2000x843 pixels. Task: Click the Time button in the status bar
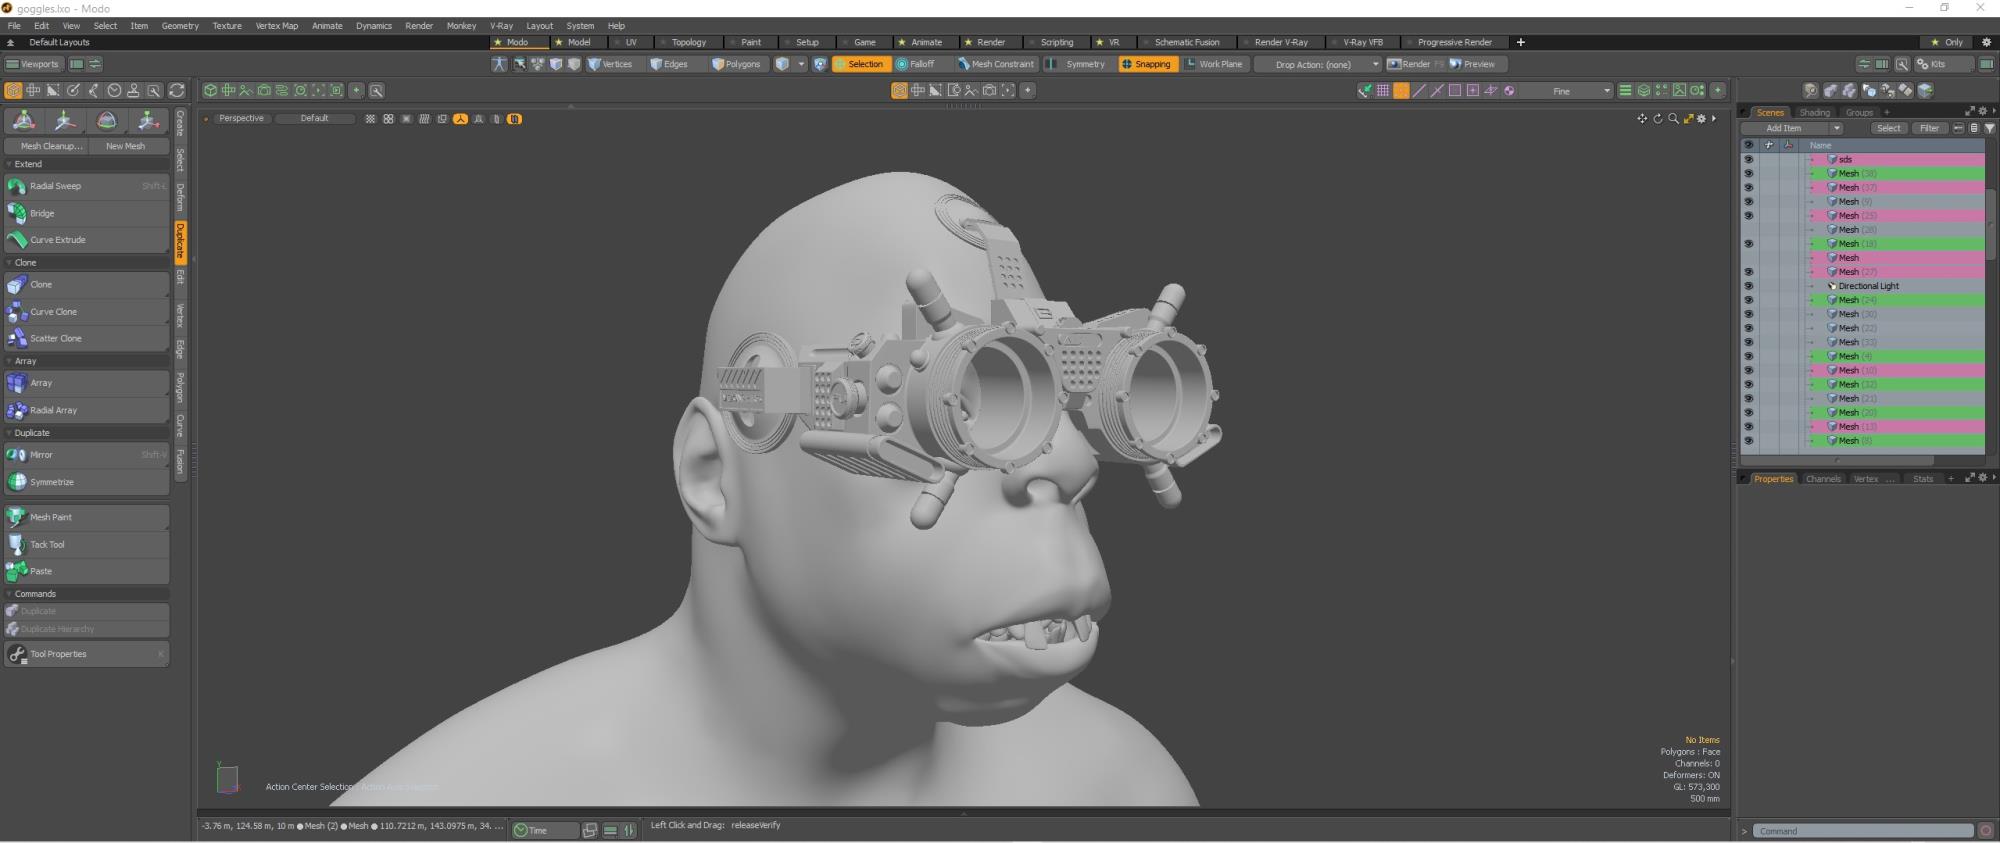(545, 830)
